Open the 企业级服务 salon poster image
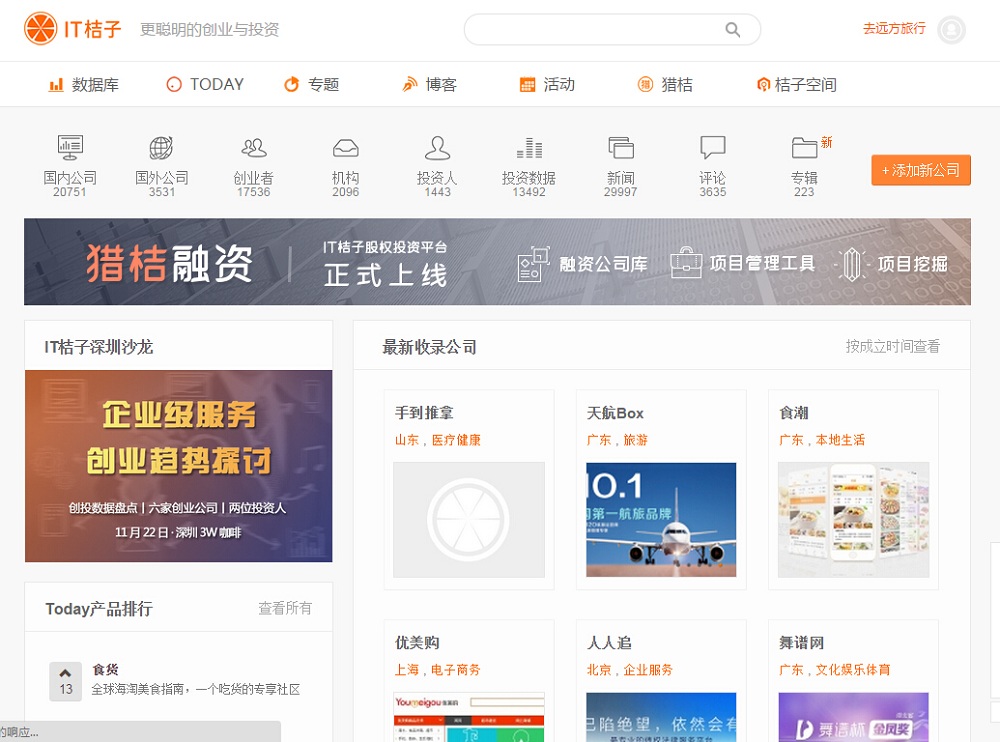 pyautogui.click(x=179, y=466)
